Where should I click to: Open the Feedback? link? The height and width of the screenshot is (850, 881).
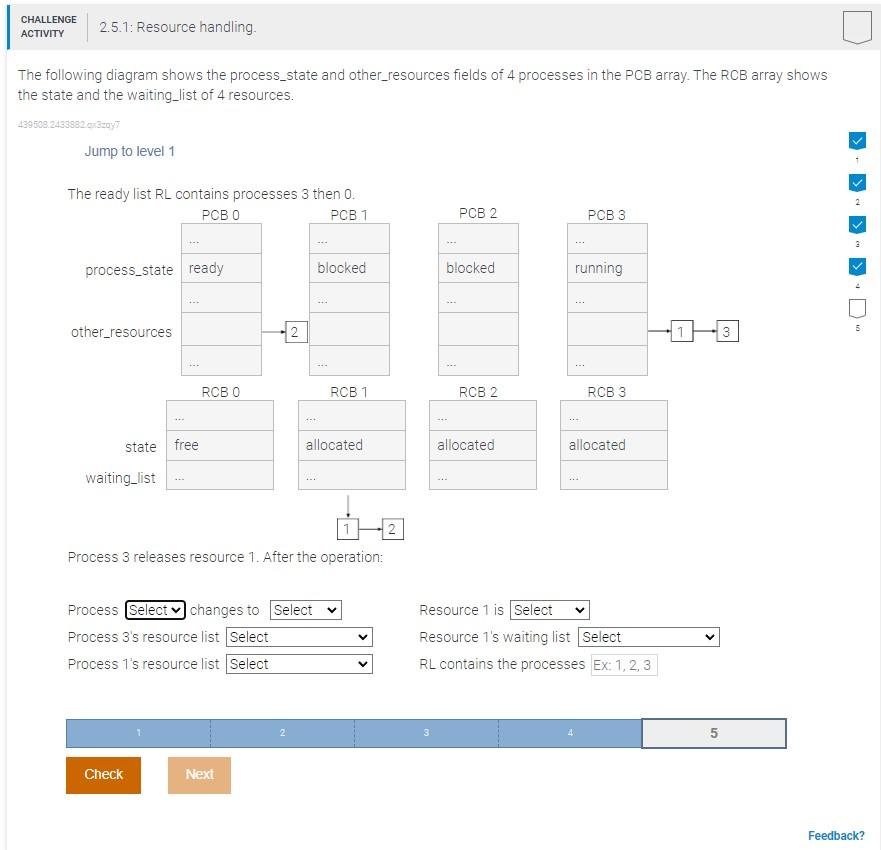837,835
